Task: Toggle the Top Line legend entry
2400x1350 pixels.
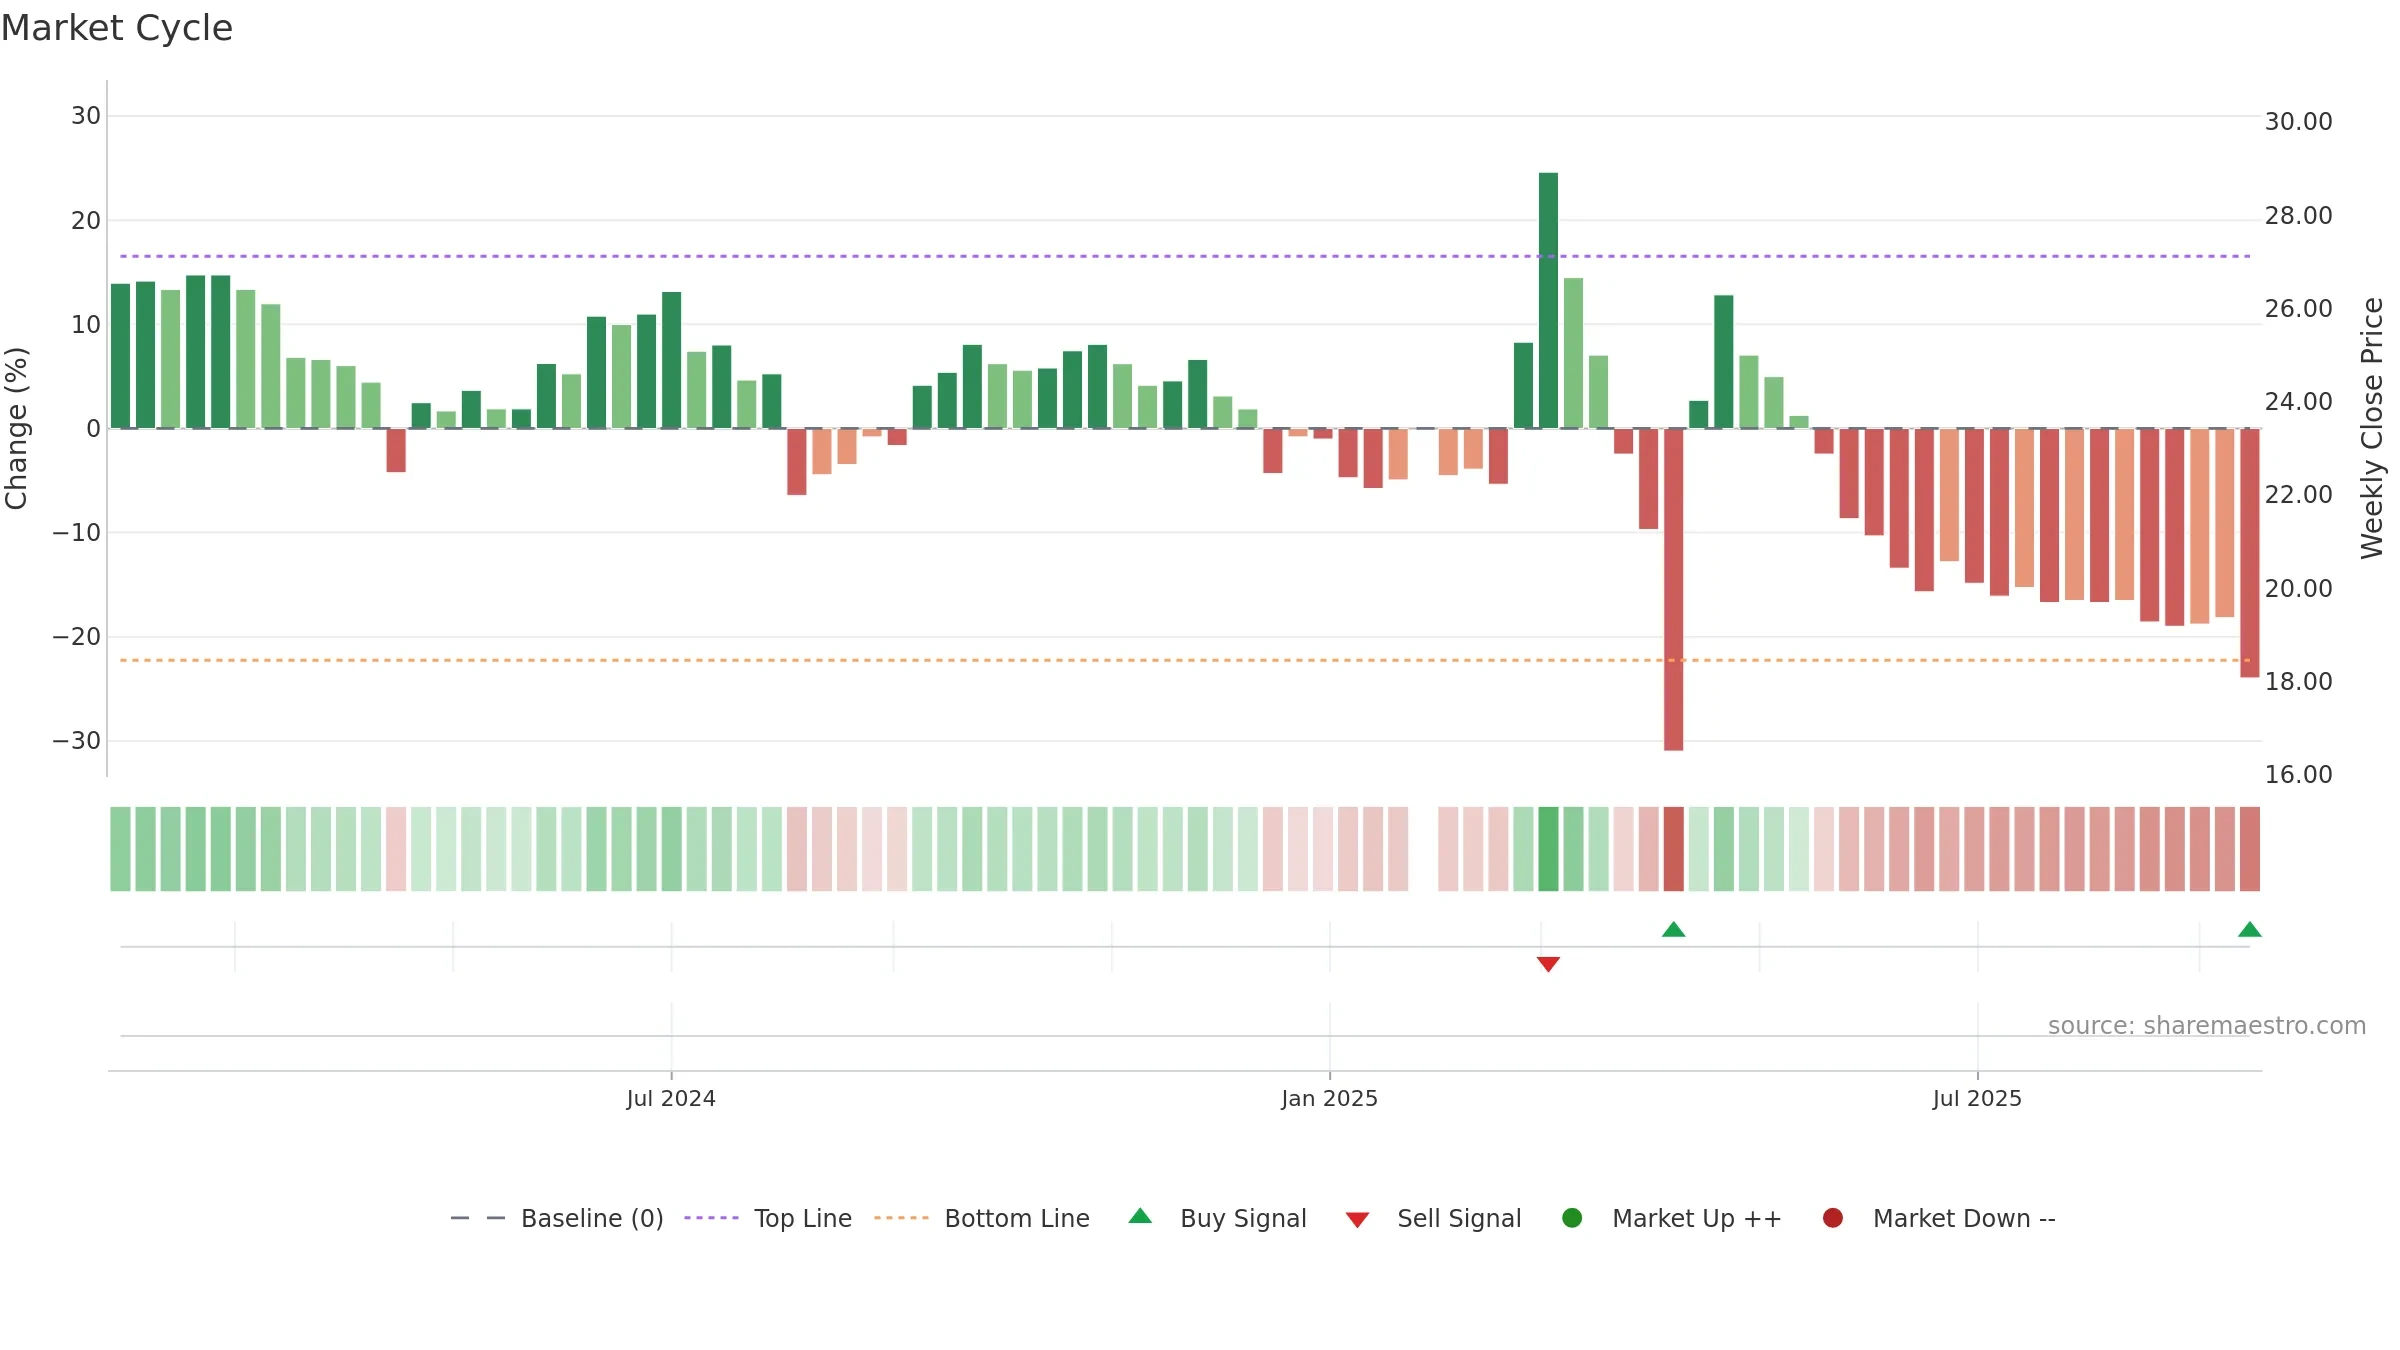Action: (x=768, y=1218)
